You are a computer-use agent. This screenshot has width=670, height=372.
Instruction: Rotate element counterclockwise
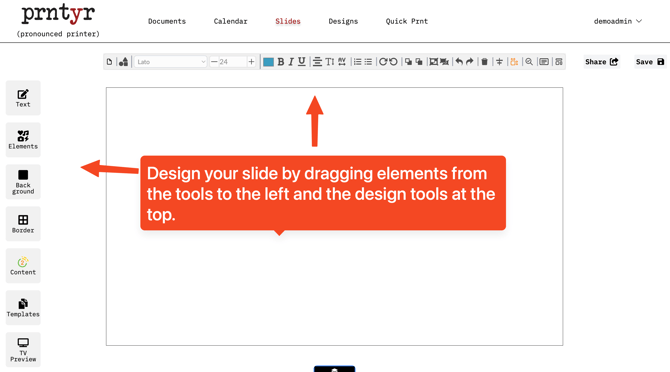(394, 62)
